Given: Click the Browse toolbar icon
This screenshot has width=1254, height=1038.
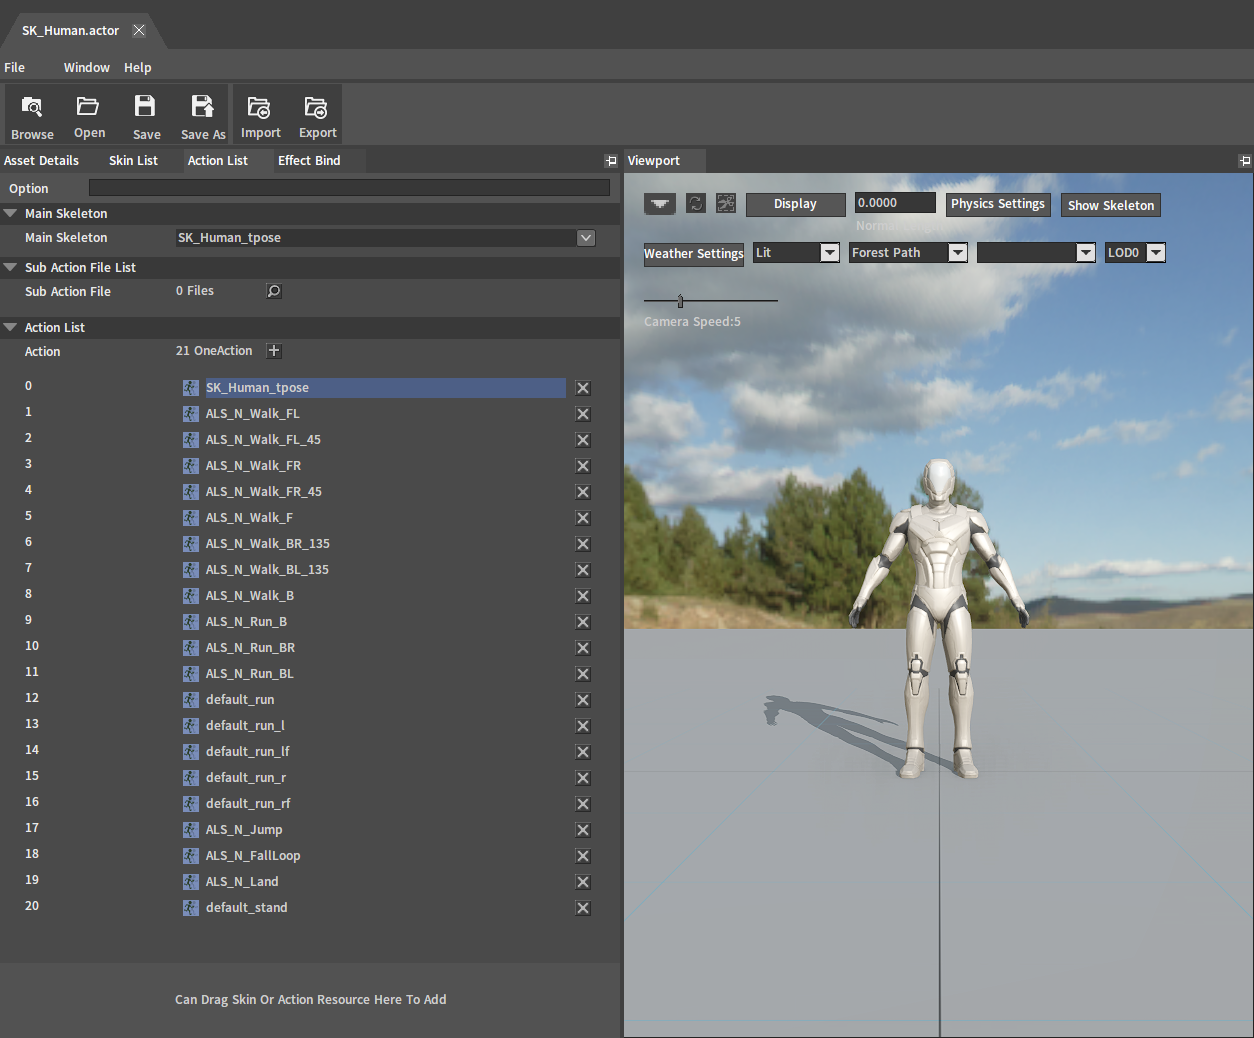Looking at the screenshot, I should (x=32, y=114).
